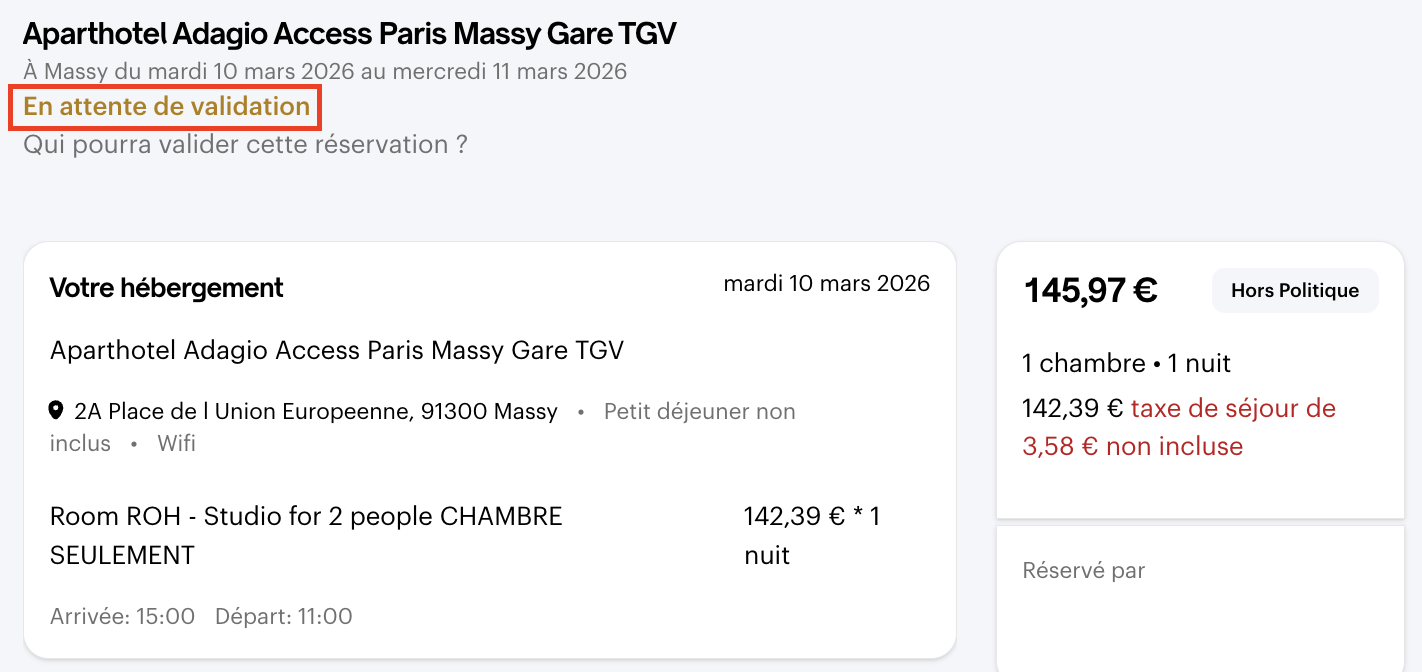Click the location pin icon beside the address
Viewport: 1422px width, 672px height.
(57, 411)
